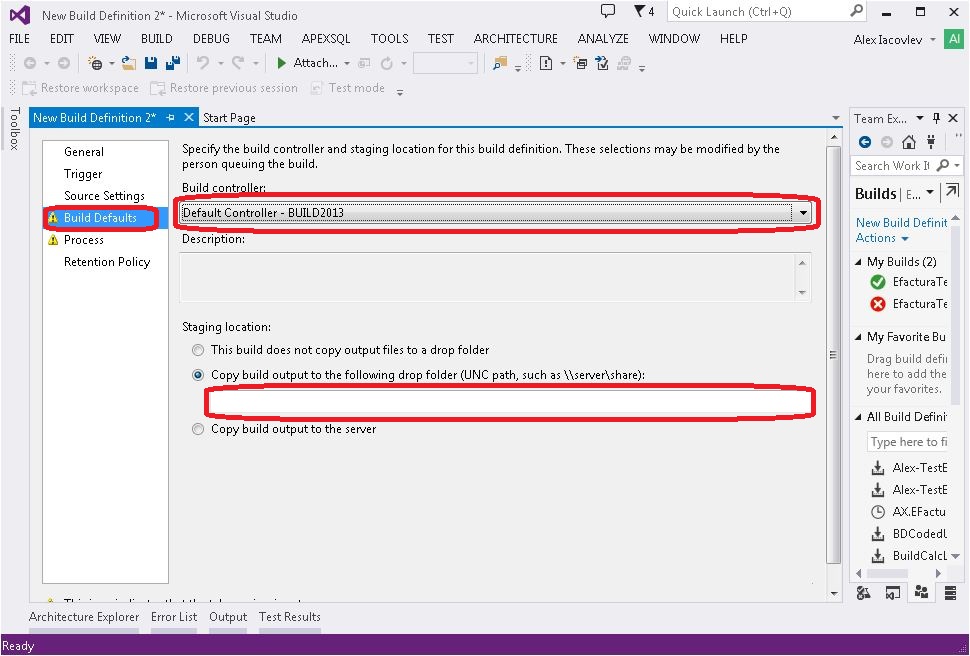Click the Visual Studio logo icon

pyautogui.click(x=20, y=15)
